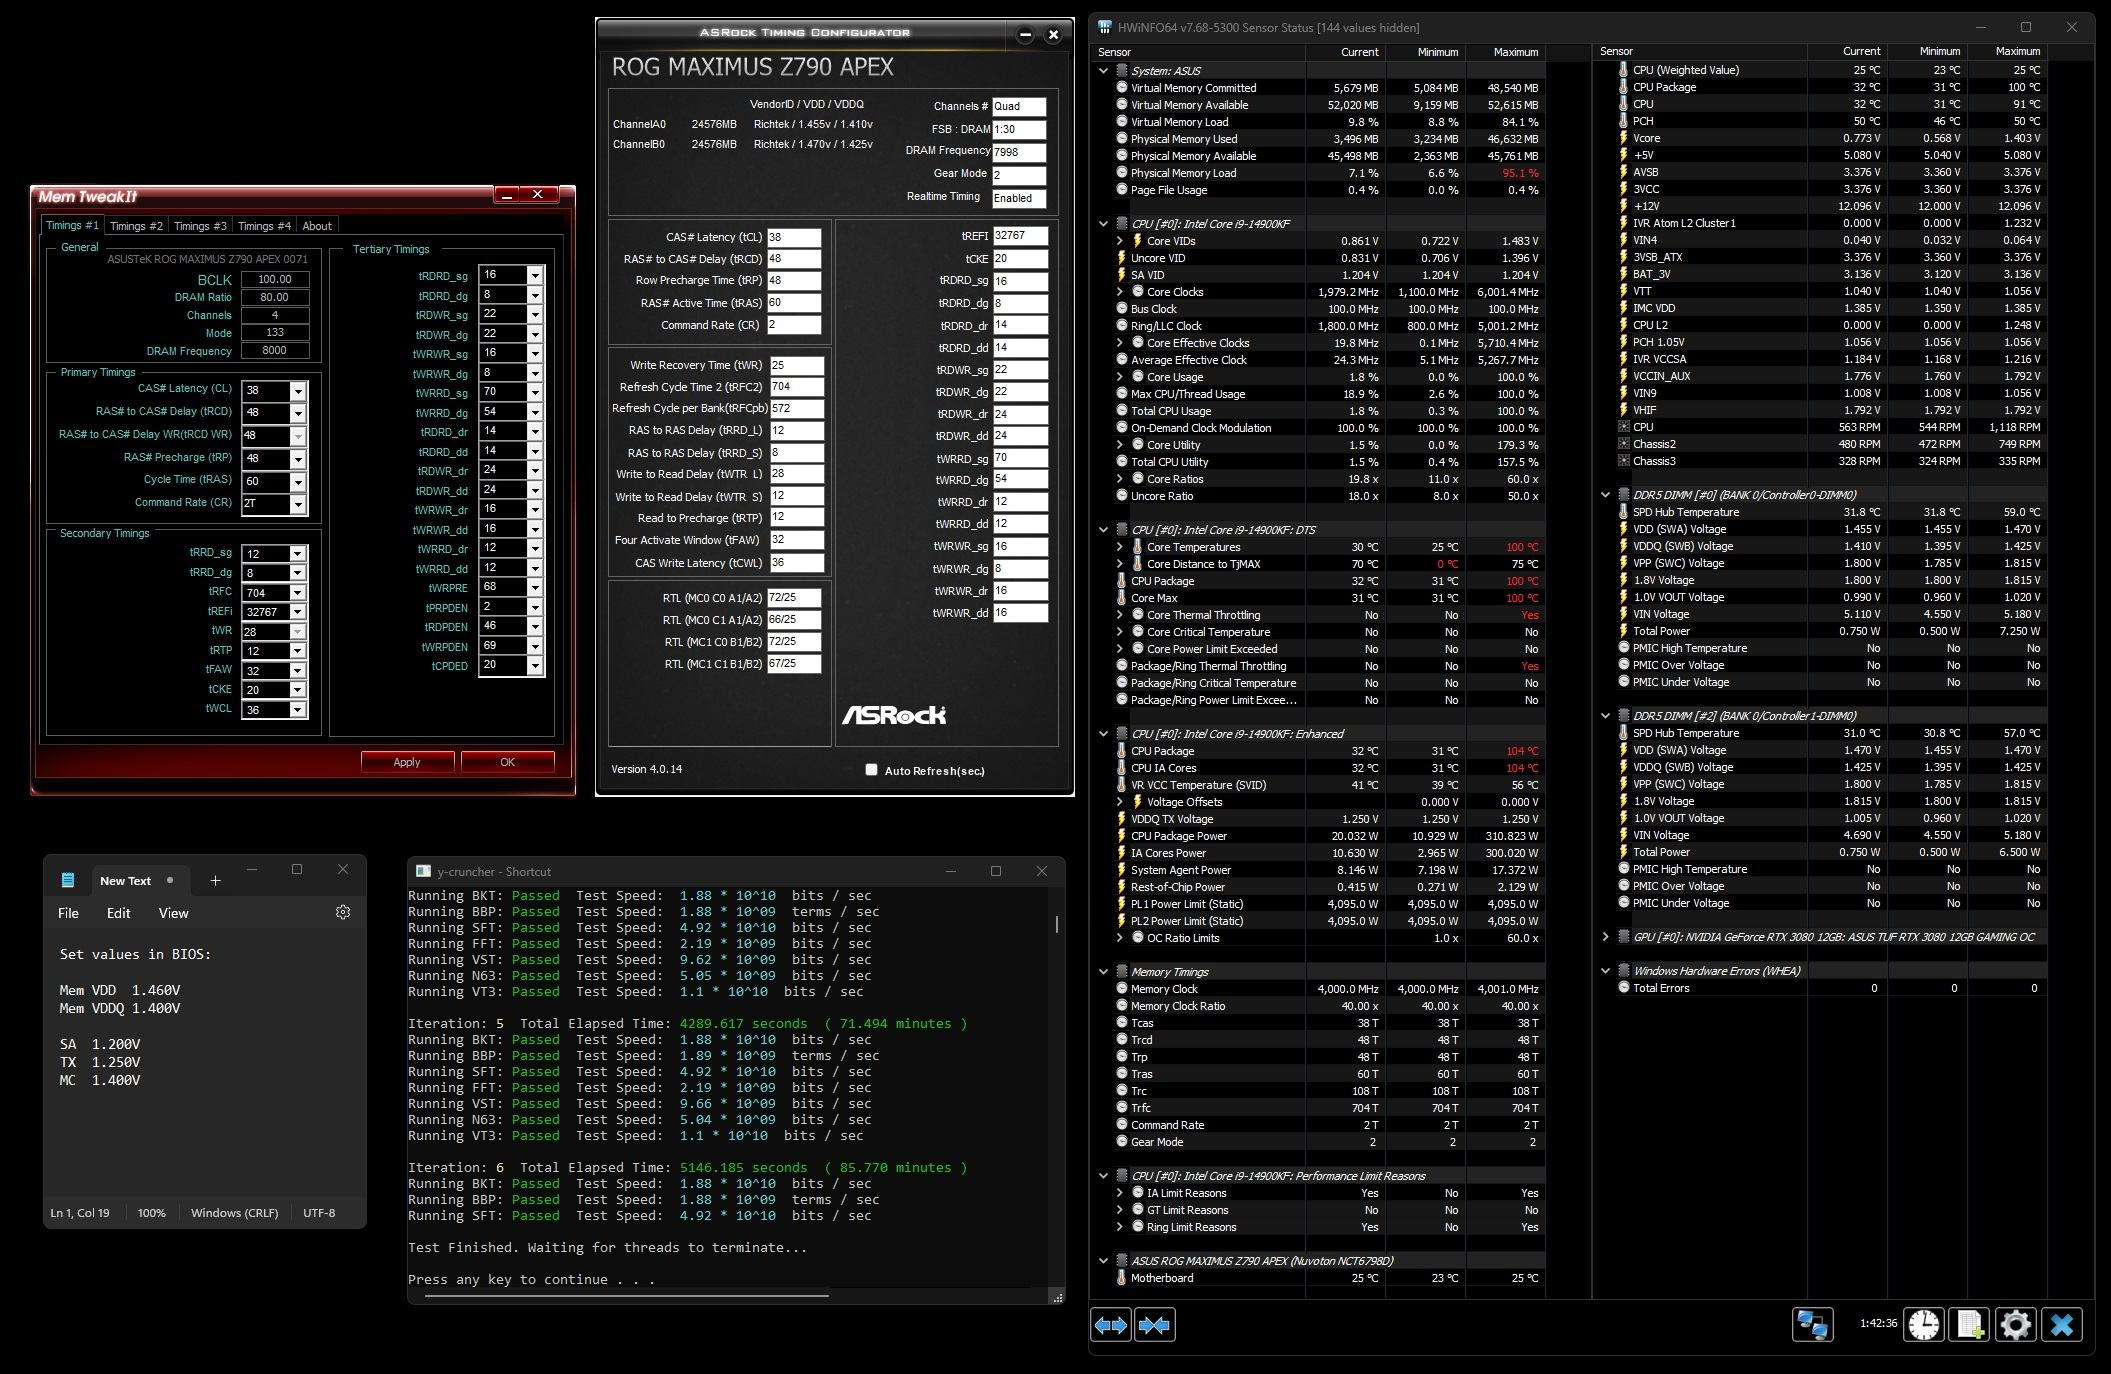2111x1374 pixels.
Task: Click HWiNFO expand columns arrows icon
Action: tap(1111, 1325)
